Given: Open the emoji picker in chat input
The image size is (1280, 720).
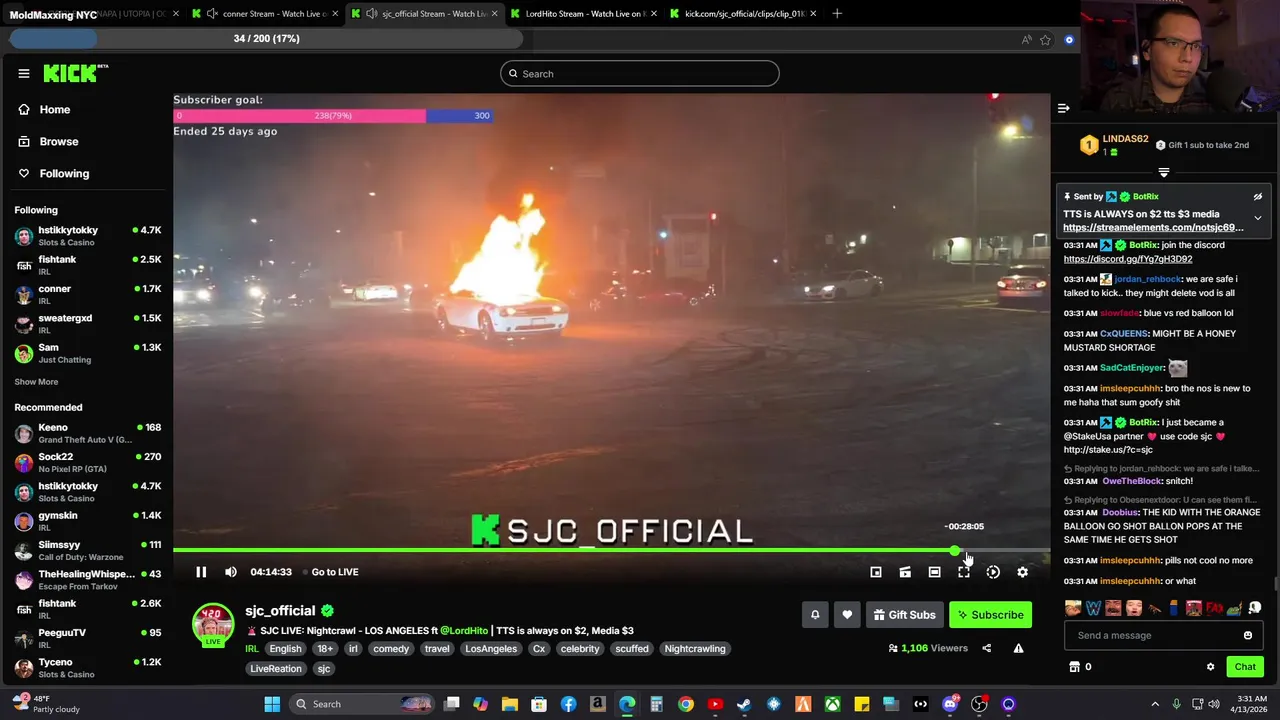Looking at the screenshot, I should coord(1248,635).
